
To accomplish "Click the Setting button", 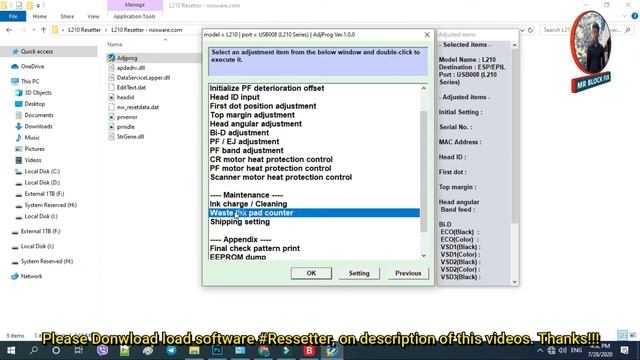I will click(359, 273).
